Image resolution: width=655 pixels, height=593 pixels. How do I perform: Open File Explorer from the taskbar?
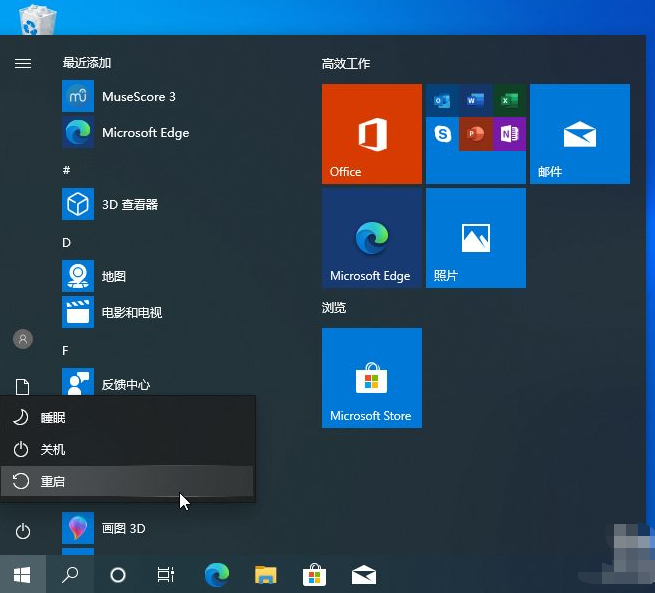[x=265, y=575]
